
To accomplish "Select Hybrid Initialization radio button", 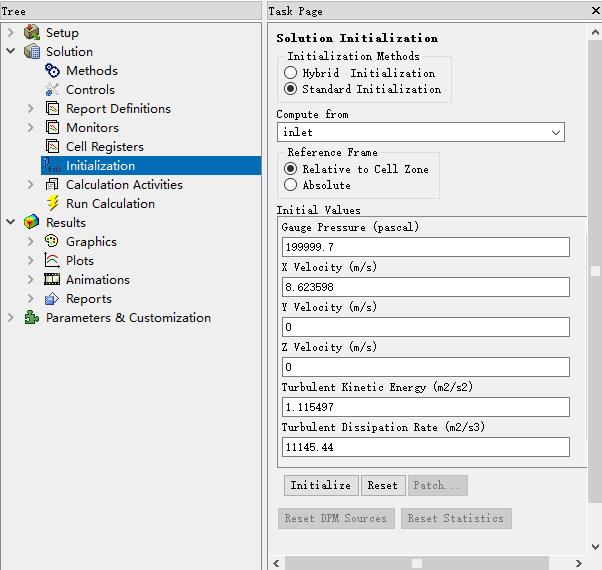I will (290, 73).
